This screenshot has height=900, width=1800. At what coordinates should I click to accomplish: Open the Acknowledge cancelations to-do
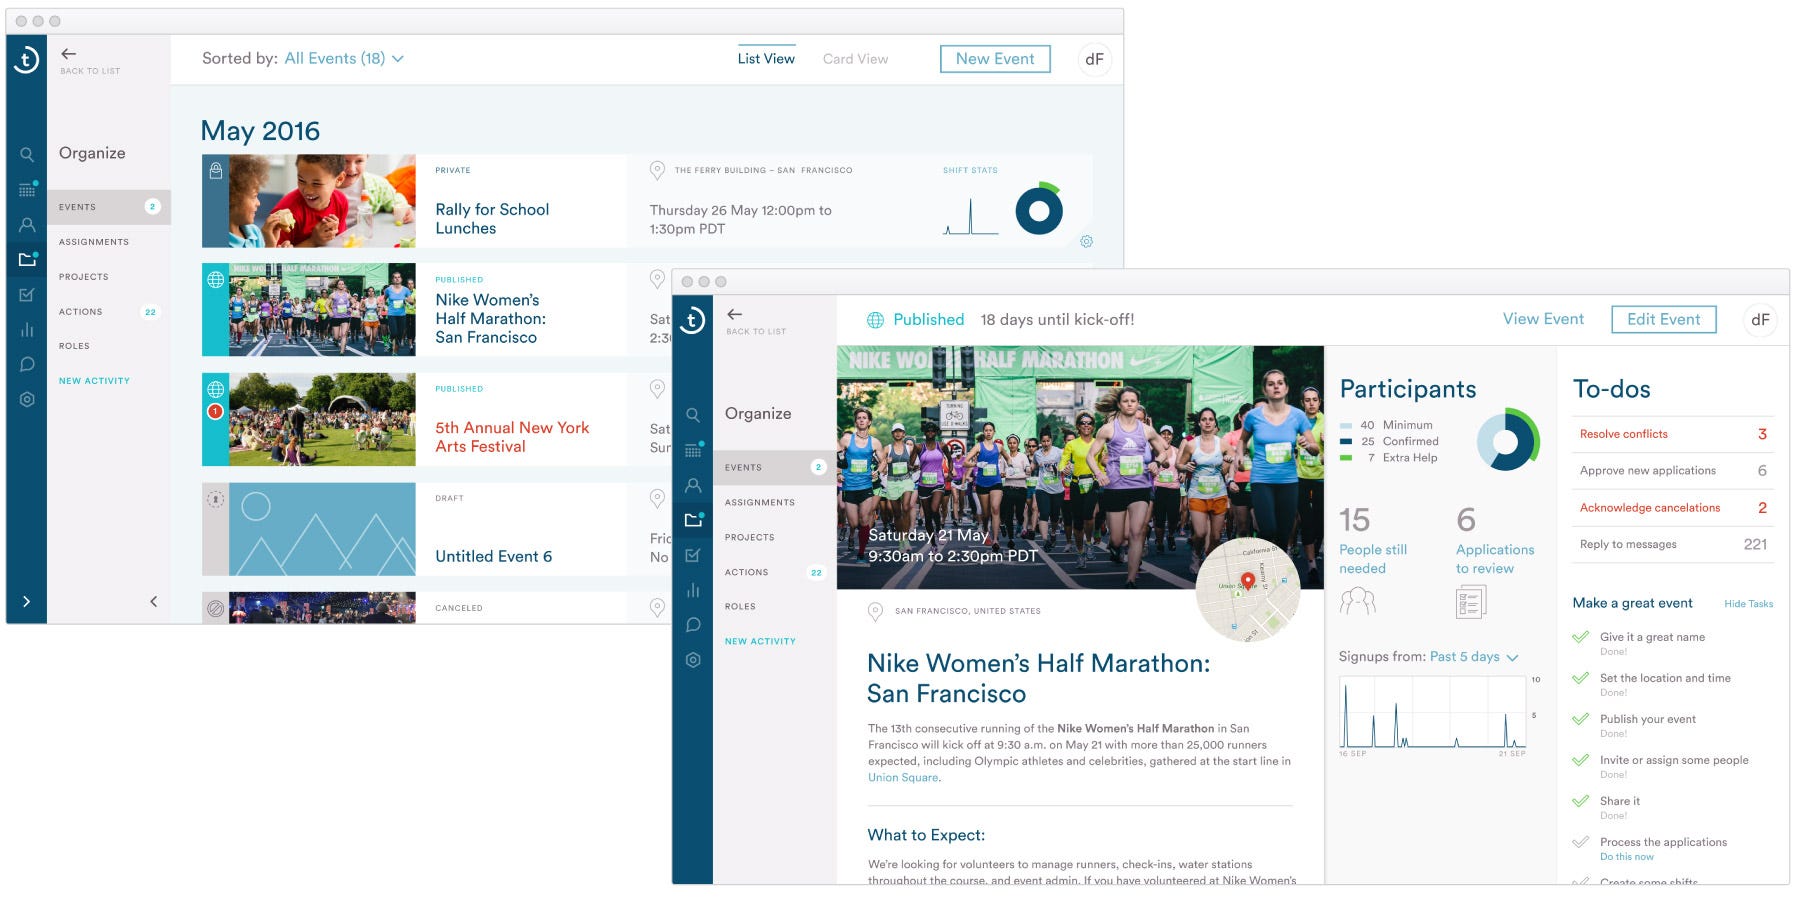[1673, 508]
